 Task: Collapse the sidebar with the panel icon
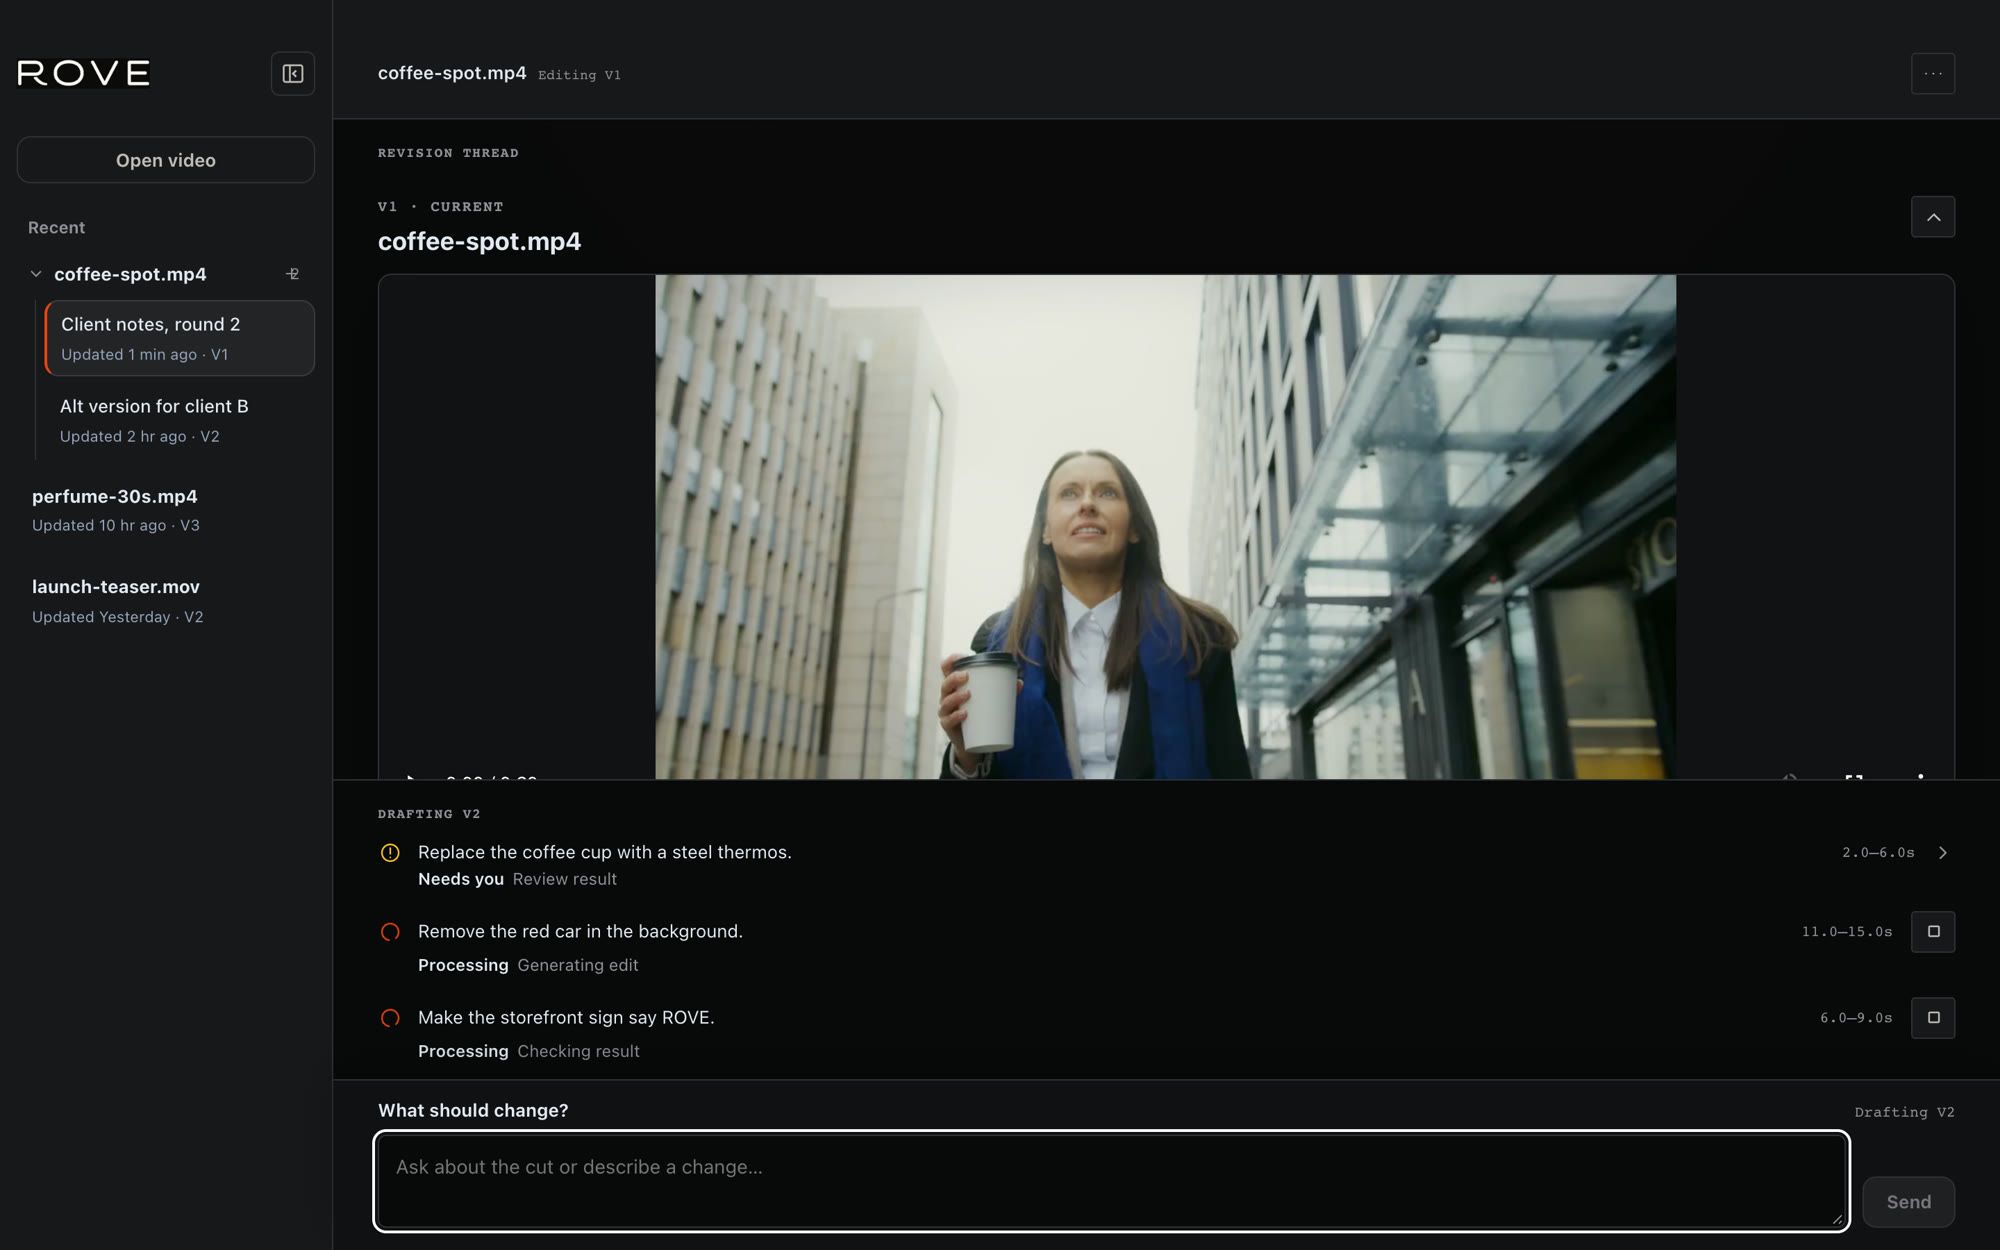click(293, 74)
